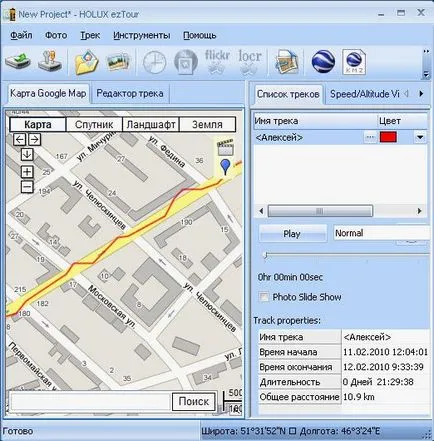This screenshot has width=434, height=441.
Task: Open the Normal speed dropdown
Action: pyautogui.click(x=382, y=233)
